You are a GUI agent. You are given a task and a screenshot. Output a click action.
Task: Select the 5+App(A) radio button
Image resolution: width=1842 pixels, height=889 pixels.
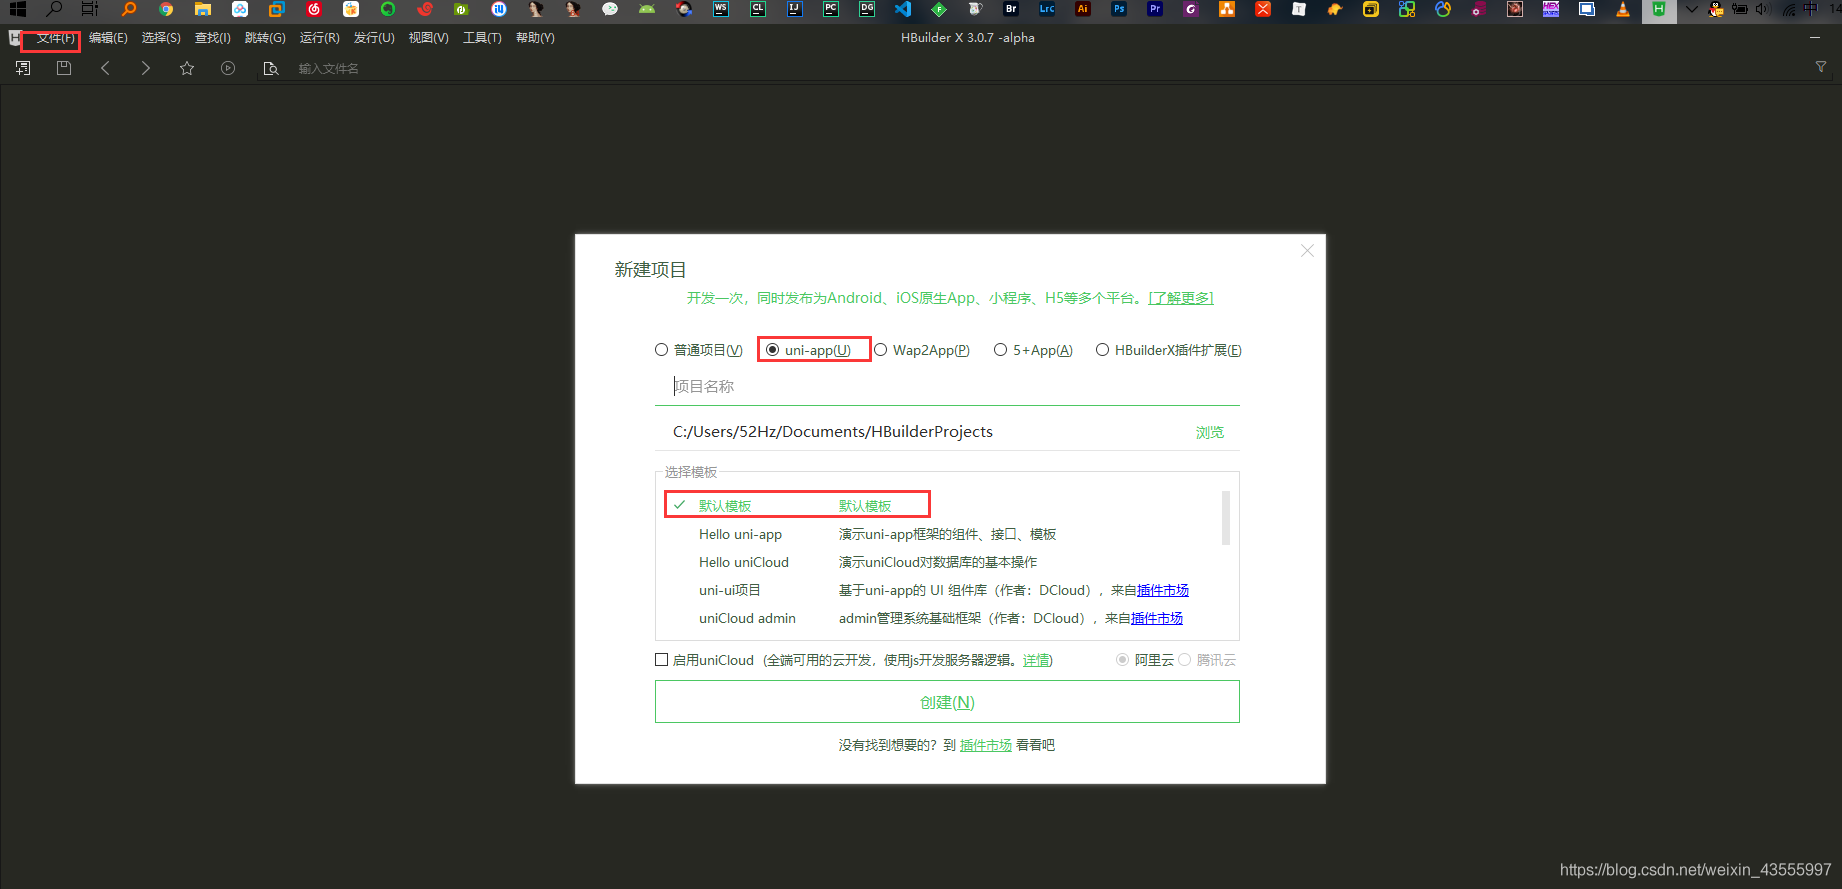(1000, 350)
